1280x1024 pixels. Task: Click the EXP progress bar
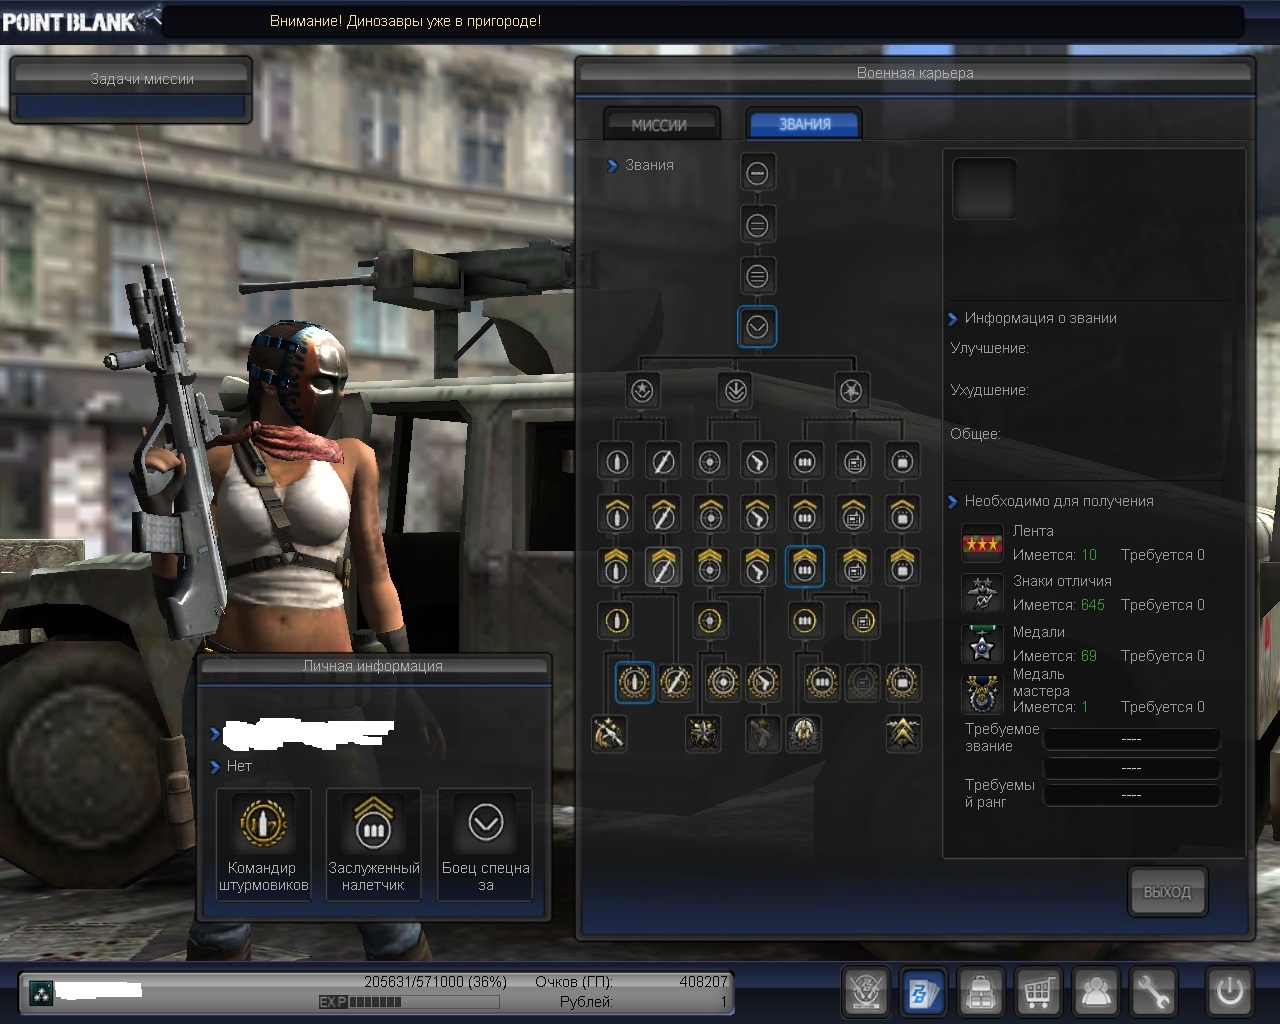[361, 1002]
